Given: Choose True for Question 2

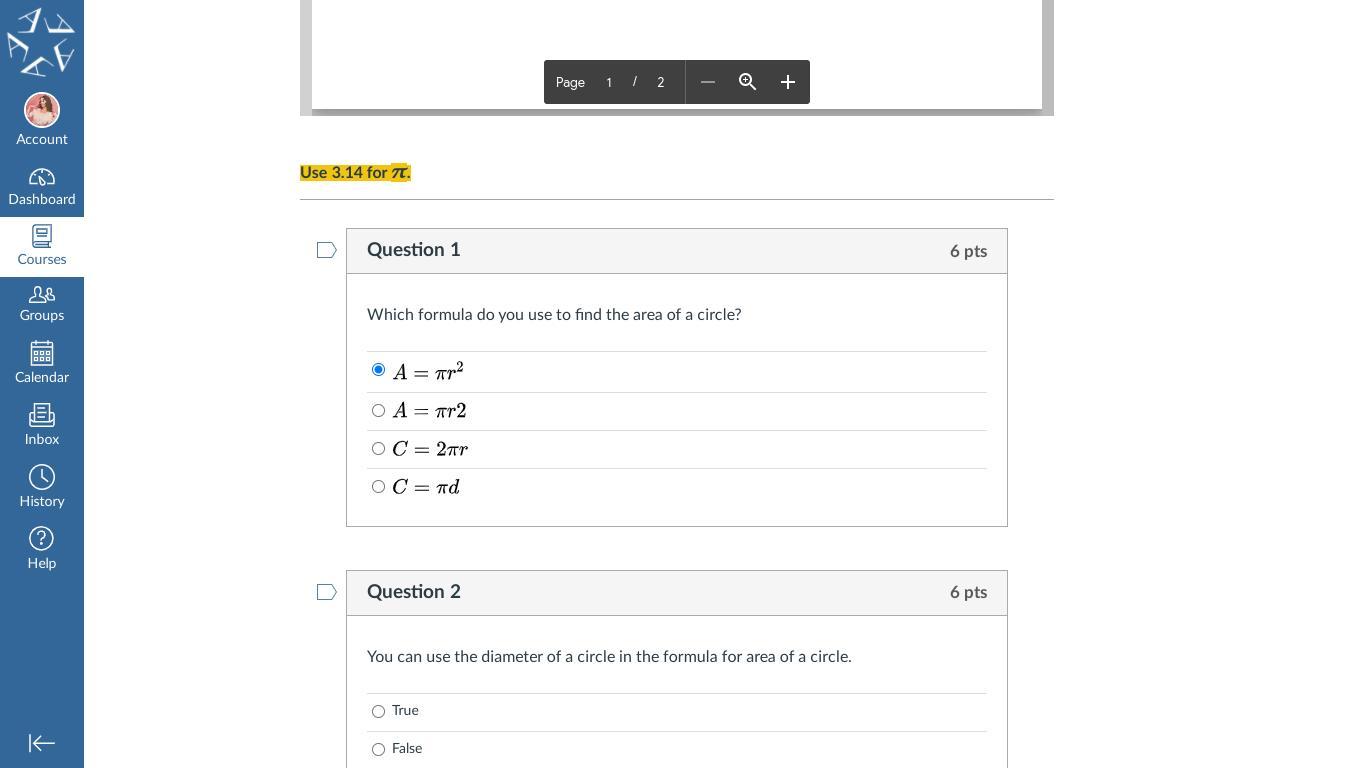Looking at the screenshot, I should coord(378,711).
